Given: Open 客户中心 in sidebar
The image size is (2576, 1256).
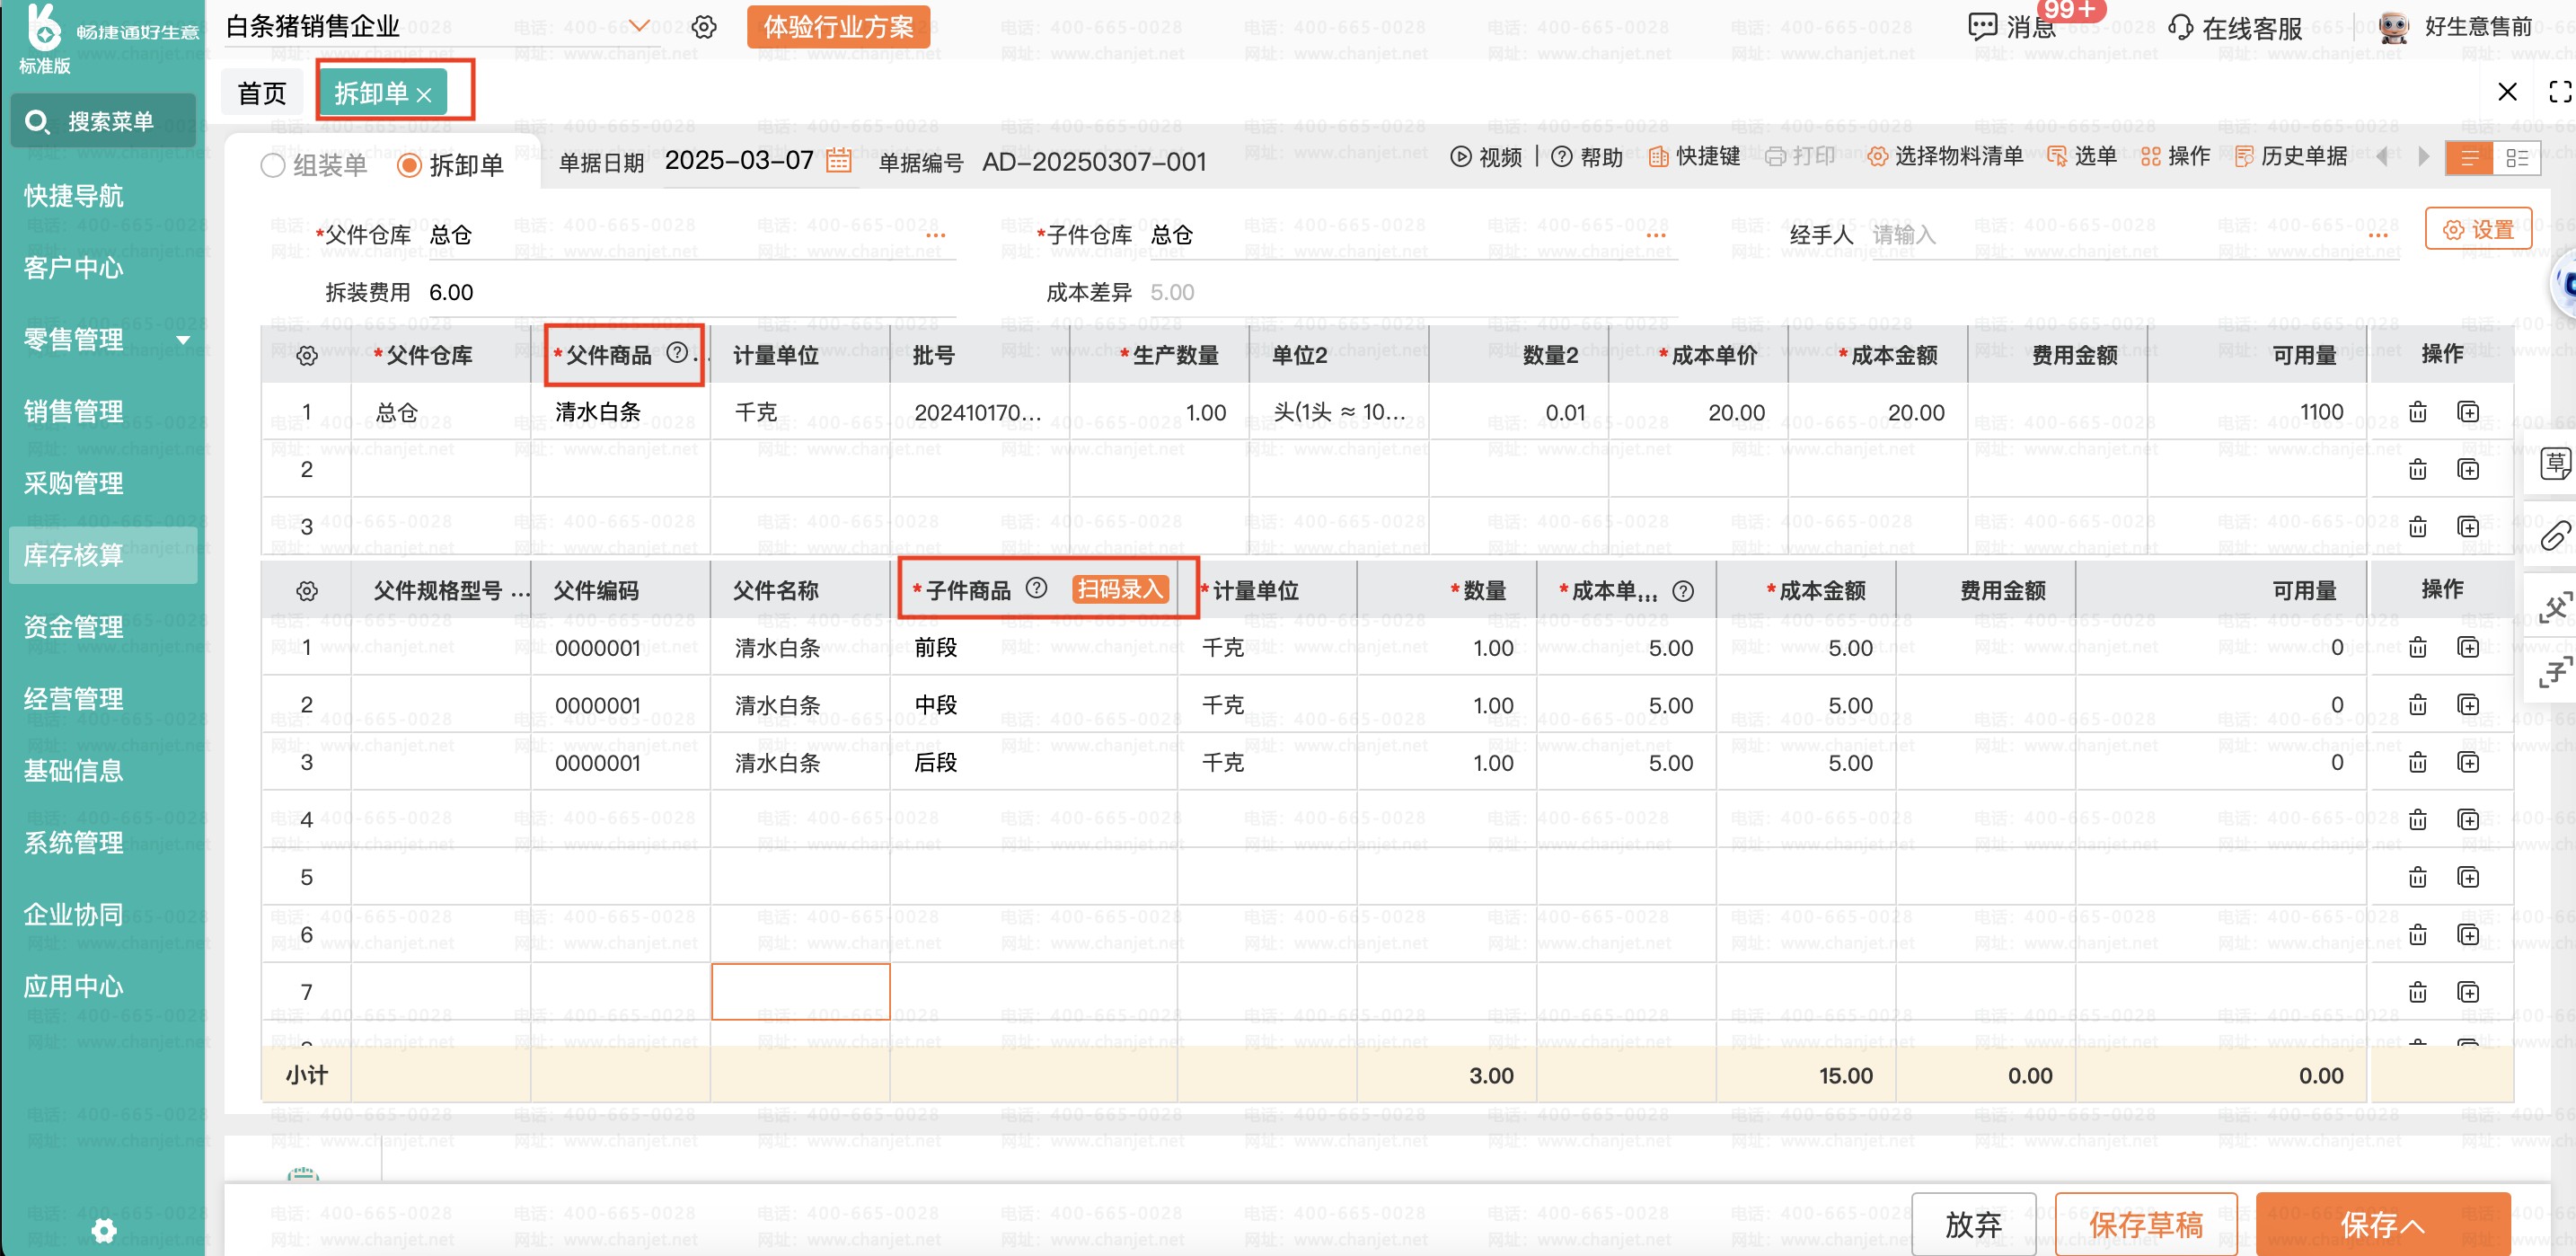Looking at the screenshot, I should tap(73, 268).
